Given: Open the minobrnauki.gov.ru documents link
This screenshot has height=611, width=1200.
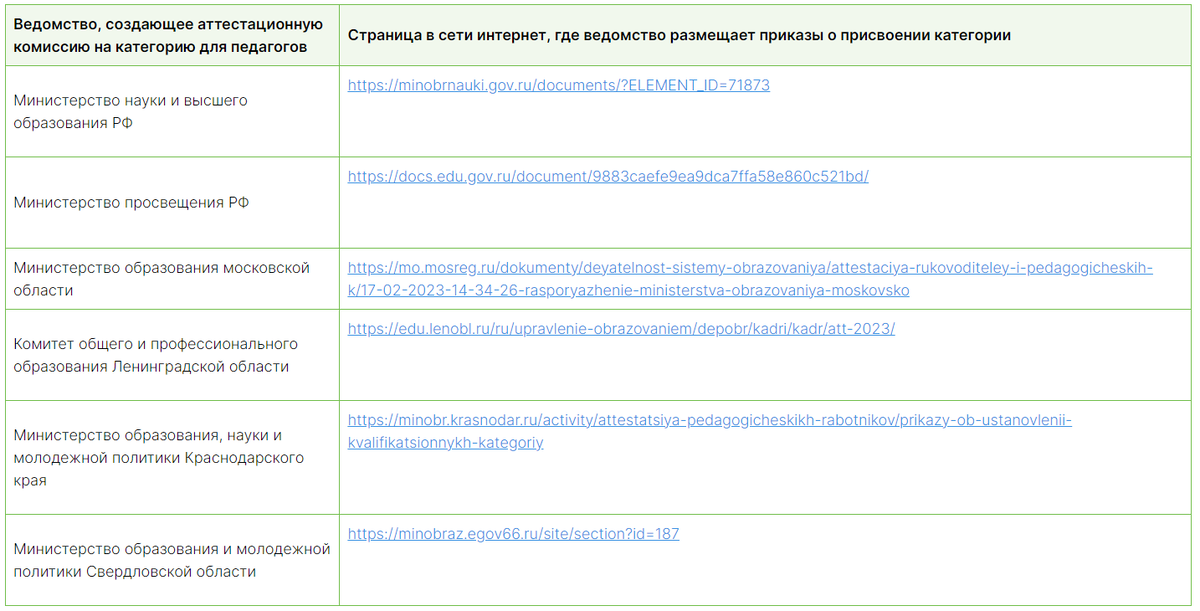Looking at the screenshot, I should click(x=559, y=86).
